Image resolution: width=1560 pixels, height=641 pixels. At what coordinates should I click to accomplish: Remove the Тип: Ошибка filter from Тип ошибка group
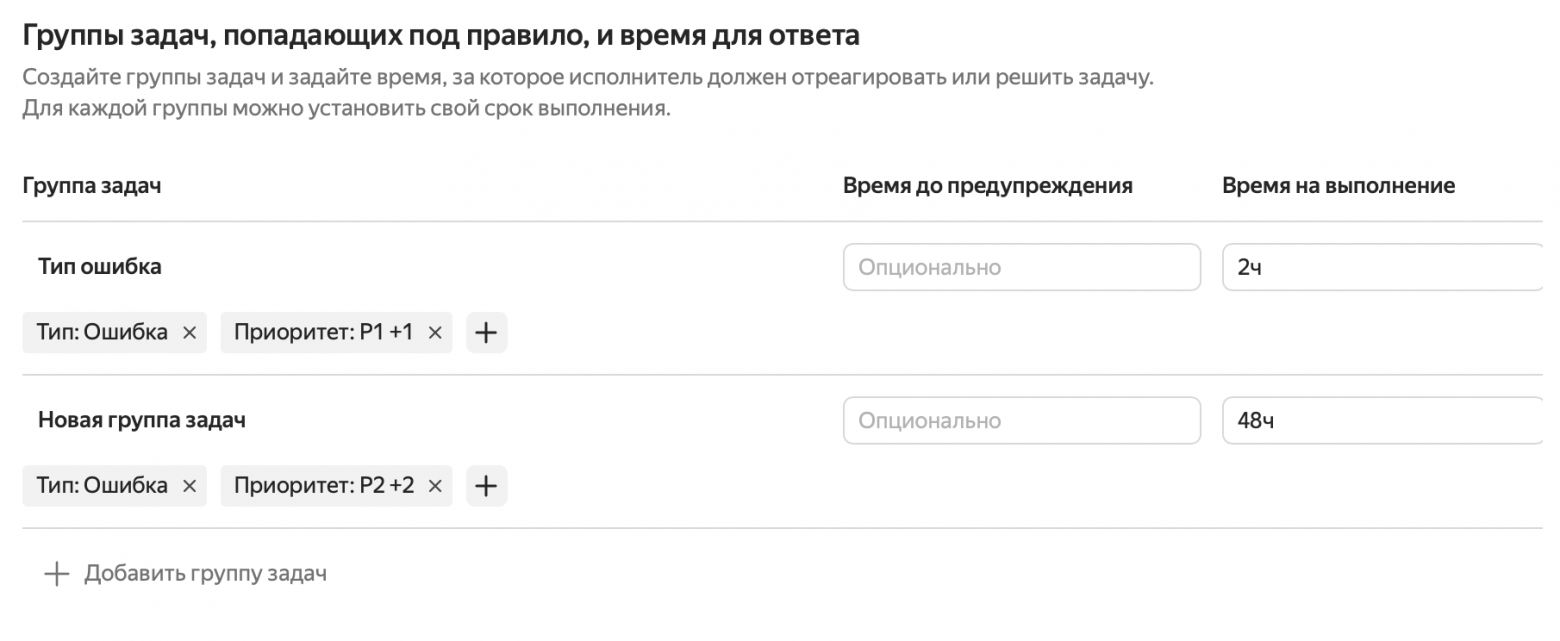pyautogui.click(x=188, y=332)
